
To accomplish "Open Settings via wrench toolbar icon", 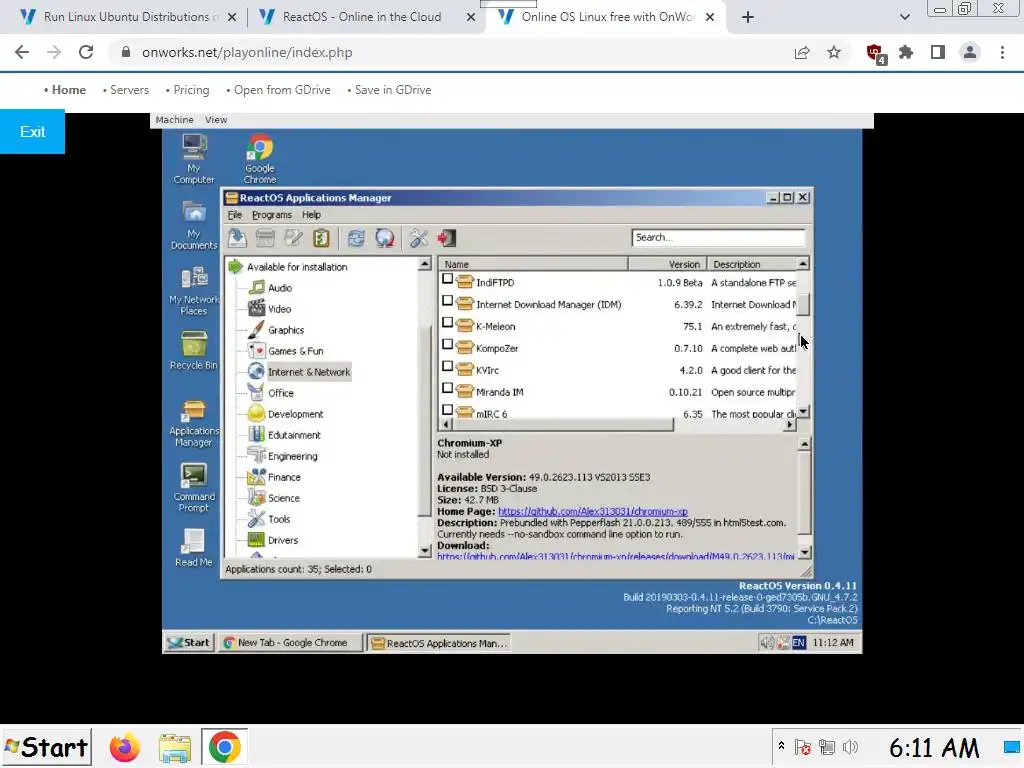I will (419, 238).
